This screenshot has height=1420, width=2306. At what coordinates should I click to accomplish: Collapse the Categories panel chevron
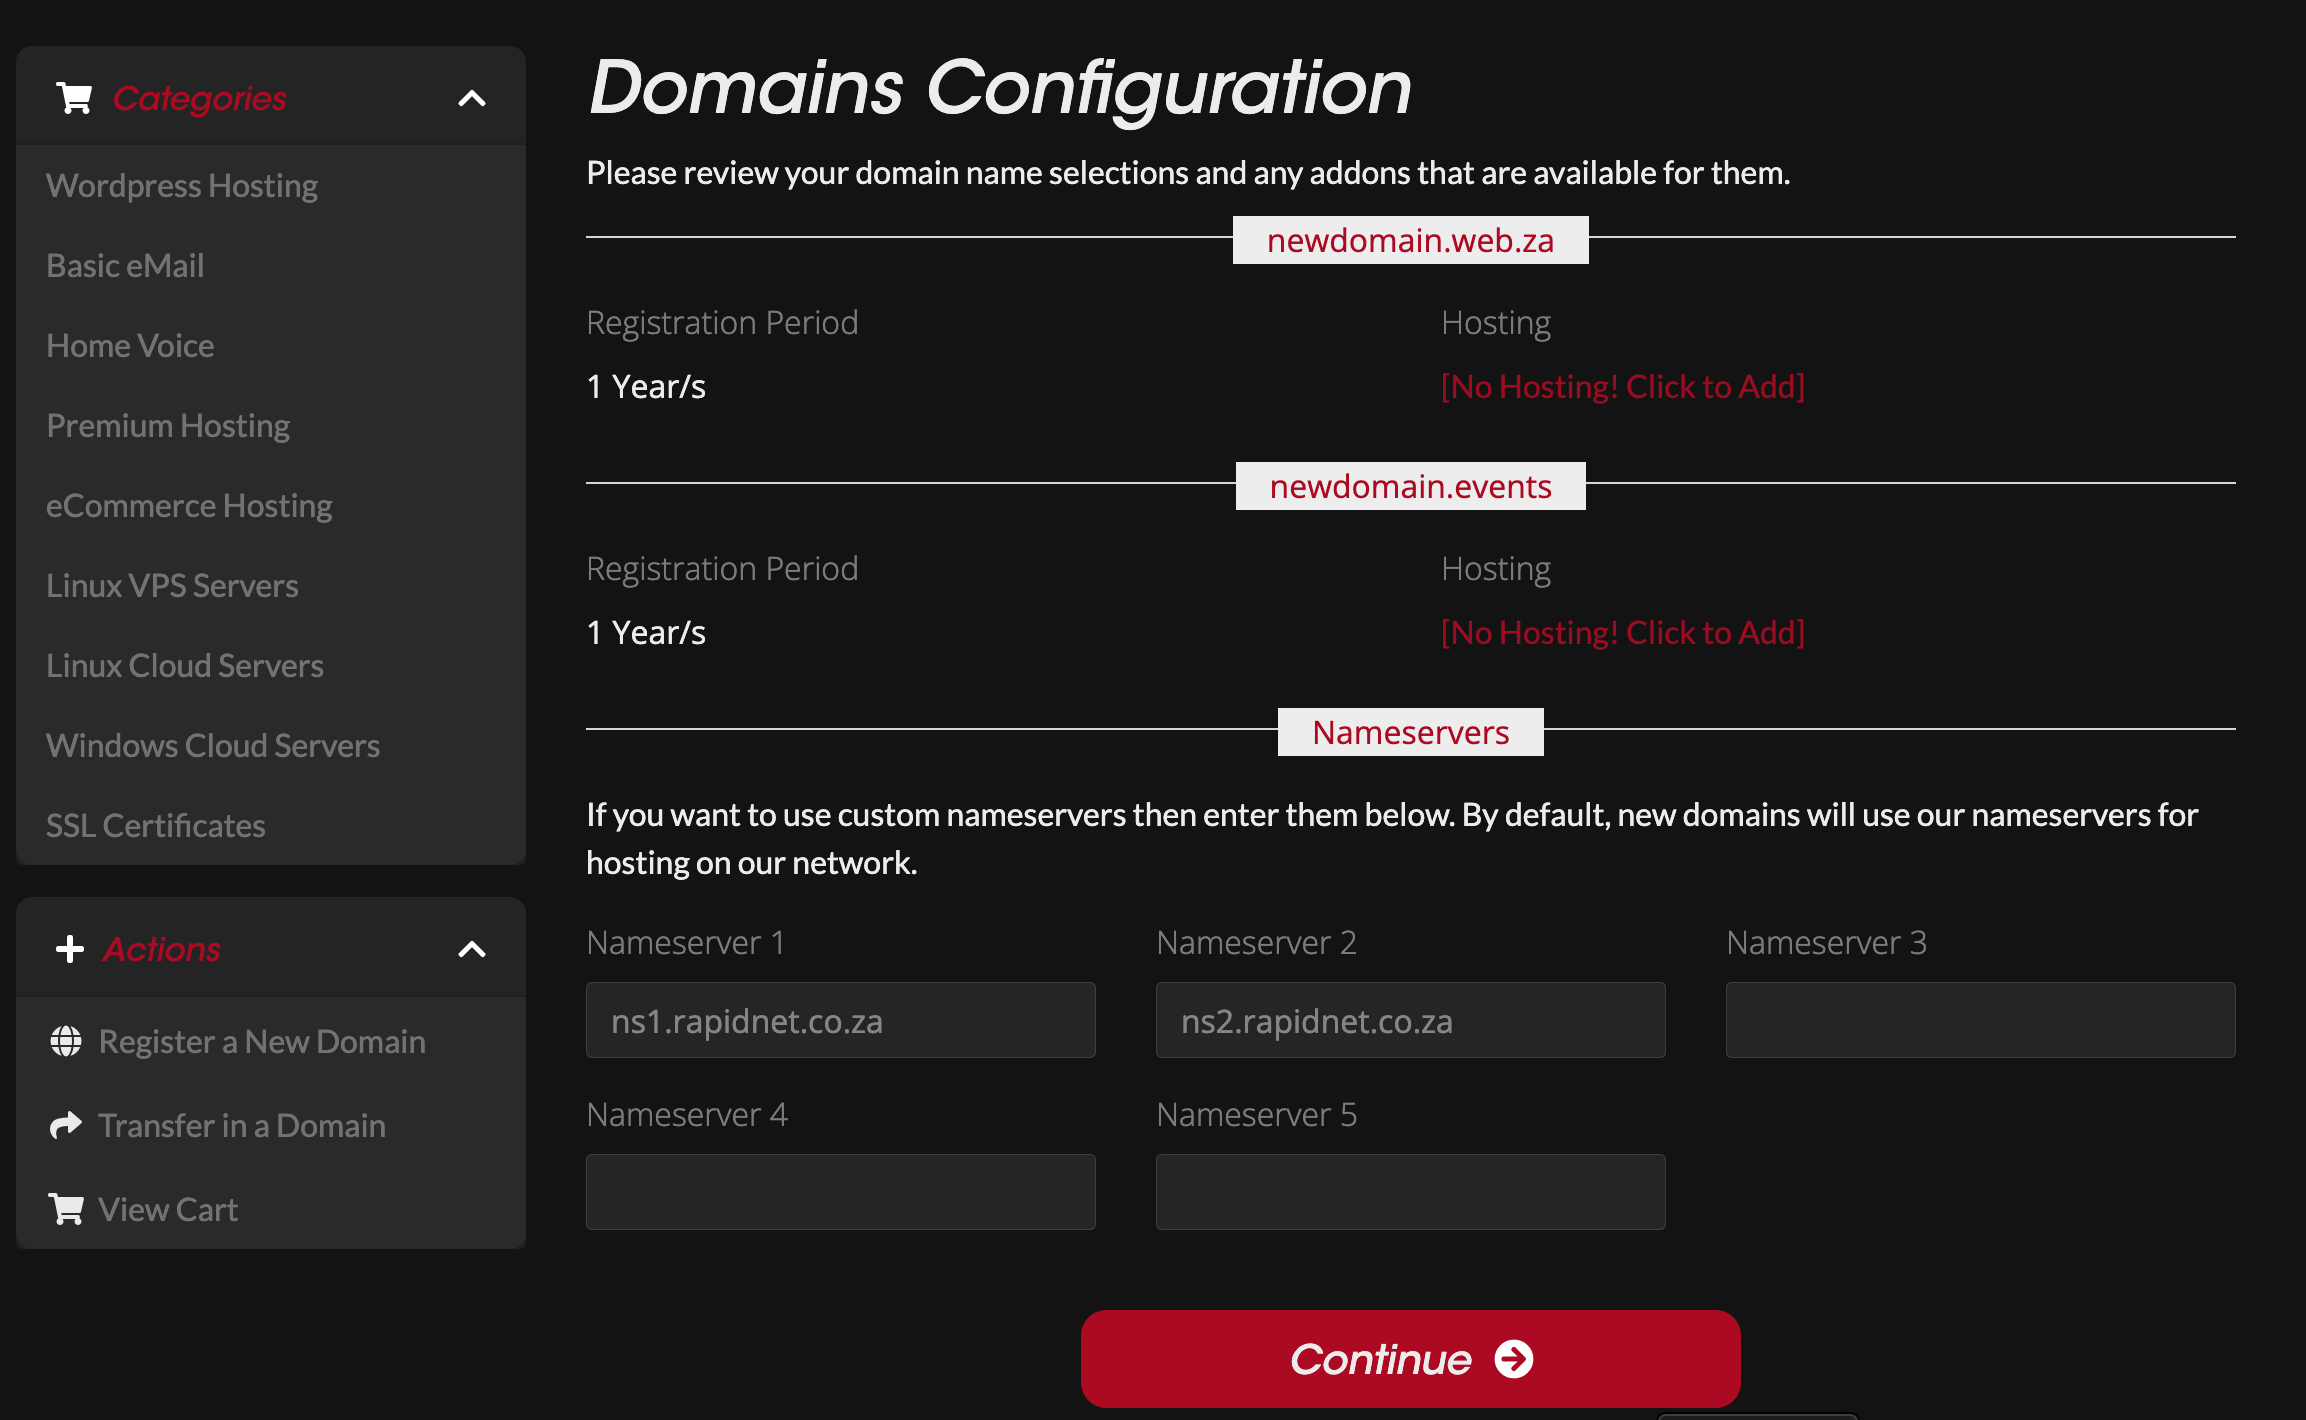pos(471,98)
